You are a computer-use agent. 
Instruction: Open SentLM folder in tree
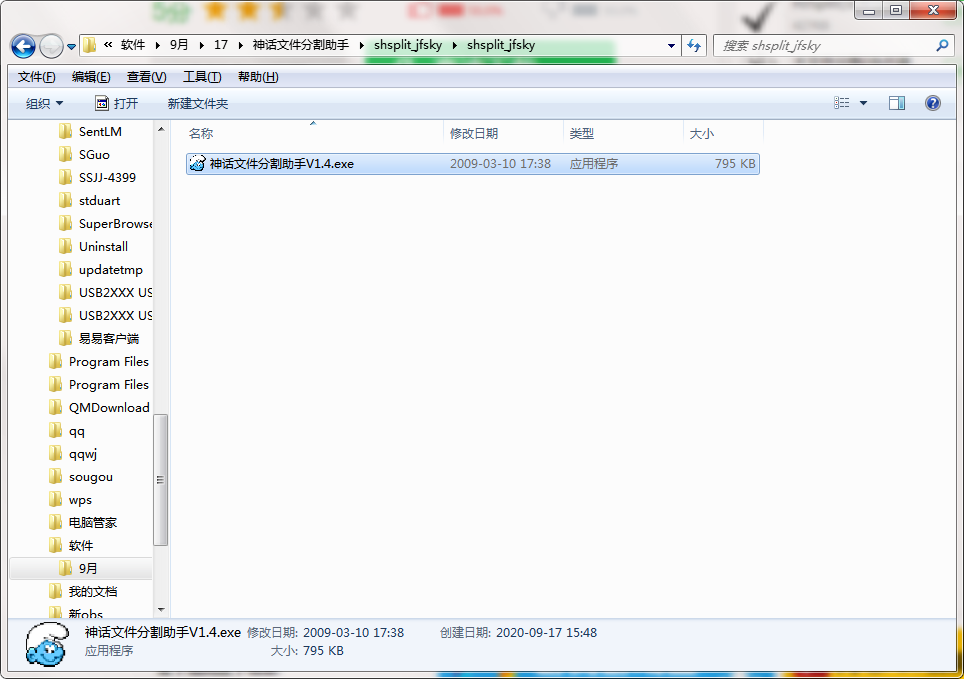(100, 132)
